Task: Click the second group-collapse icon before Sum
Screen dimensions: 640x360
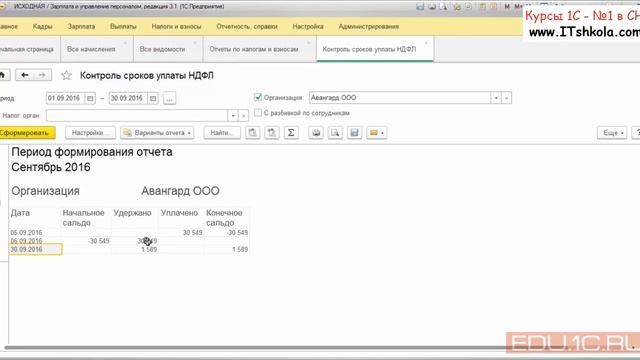Action: (272, 133)
